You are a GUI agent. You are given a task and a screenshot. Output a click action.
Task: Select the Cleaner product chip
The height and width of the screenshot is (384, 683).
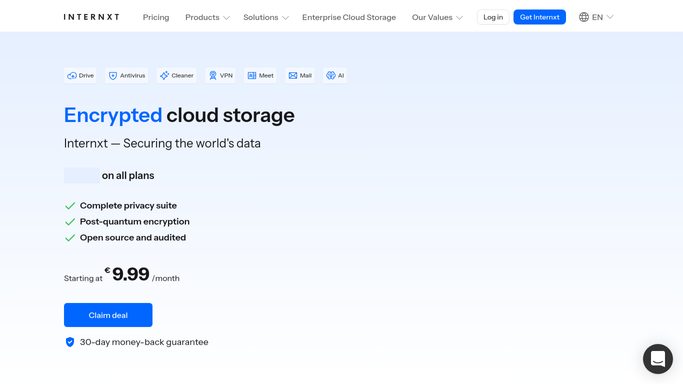(176, 75)
